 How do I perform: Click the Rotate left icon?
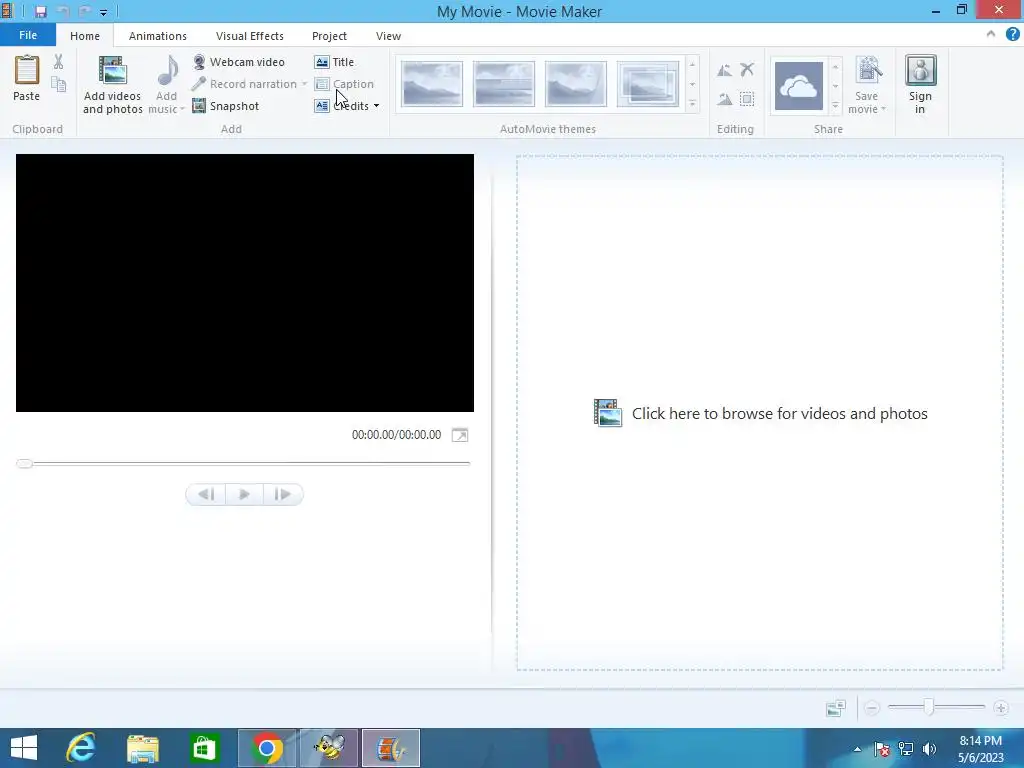(724, 70)
